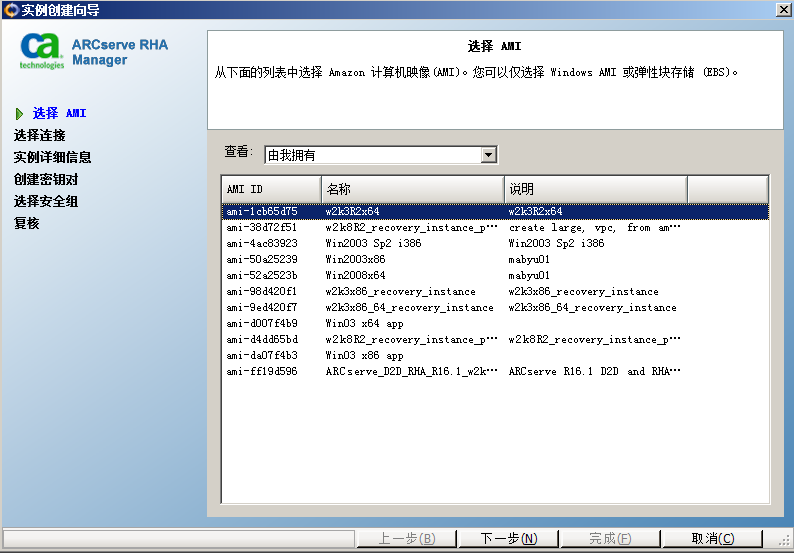Image resolution: width=794 pixels, height=553 pixels.
Task: Go to the 复核 step
Action: [x=26, y=223]
